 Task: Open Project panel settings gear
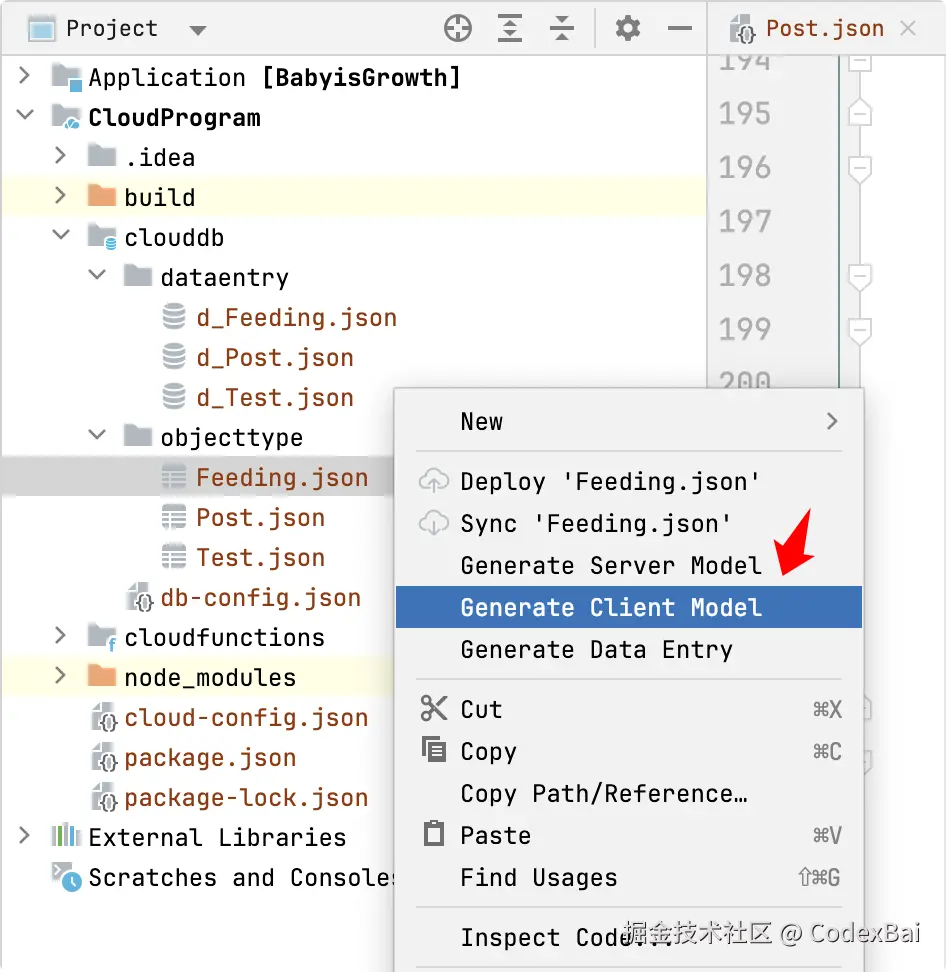(x=628, y=29)
